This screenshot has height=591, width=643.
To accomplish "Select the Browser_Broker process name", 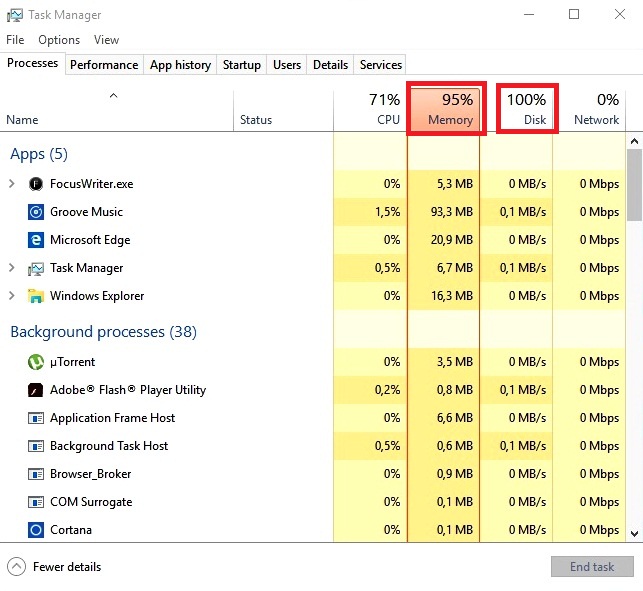I will tap(91, 474).
